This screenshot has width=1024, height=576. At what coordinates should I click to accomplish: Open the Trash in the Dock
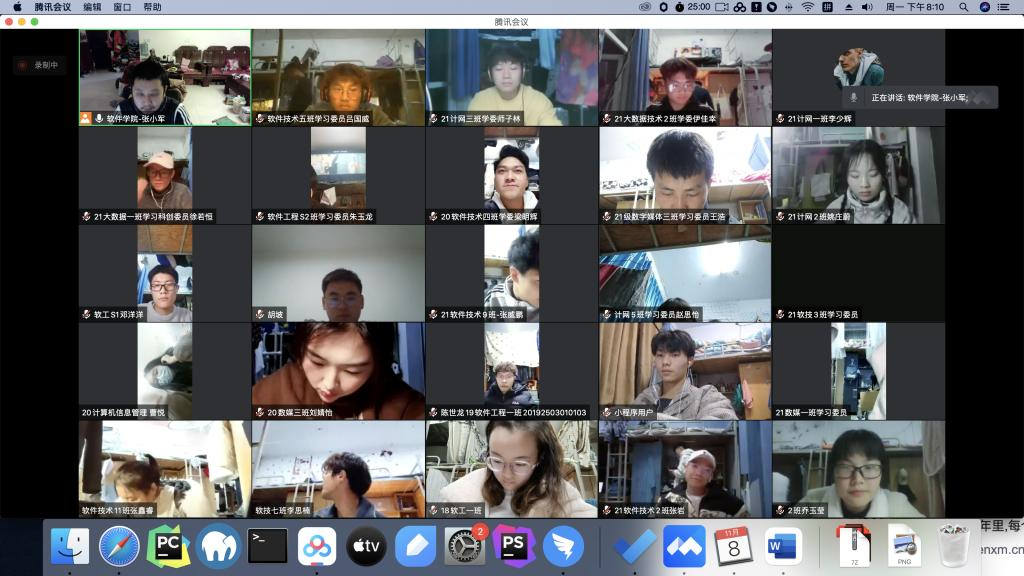tap(953, 546)
